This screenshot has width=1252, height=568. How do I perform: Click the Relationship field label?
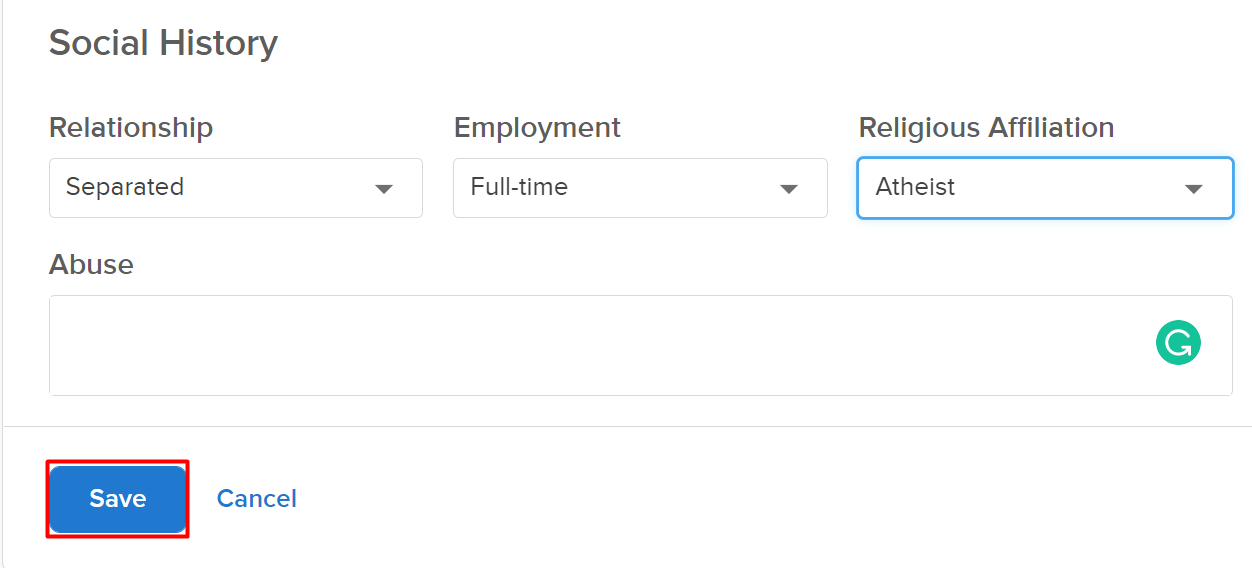(131, 128)
